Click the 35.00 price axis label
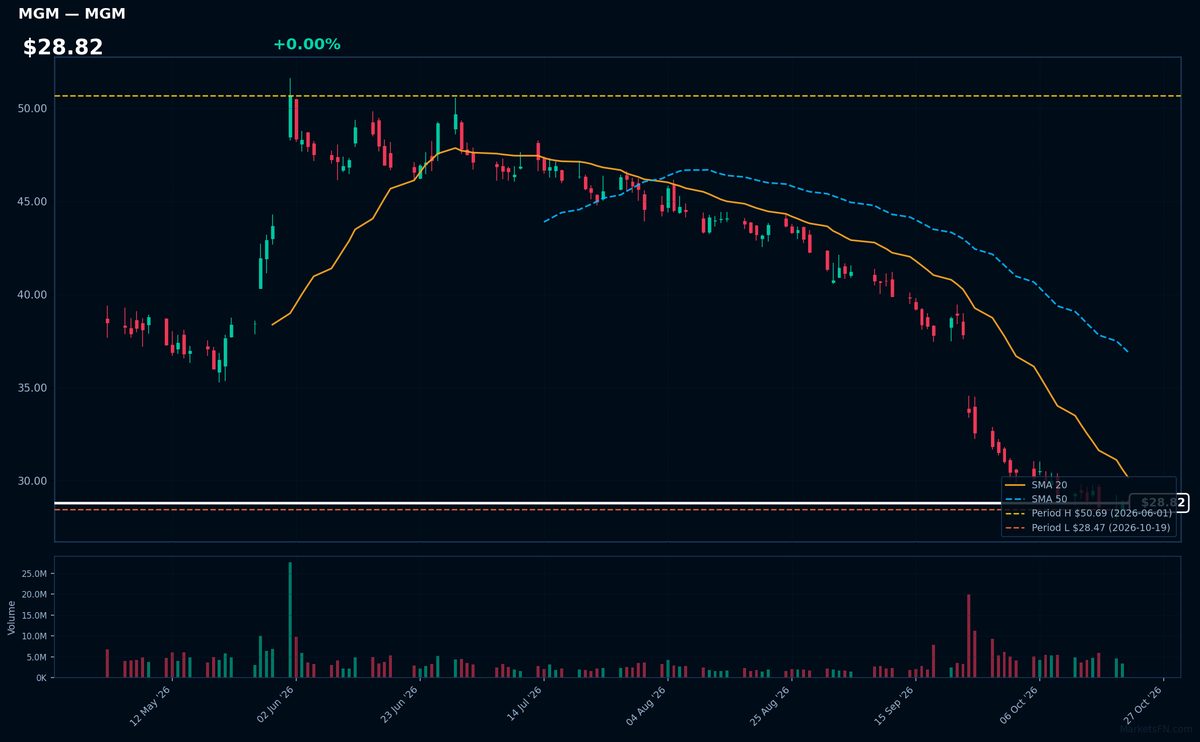 (x=33, y=387)
